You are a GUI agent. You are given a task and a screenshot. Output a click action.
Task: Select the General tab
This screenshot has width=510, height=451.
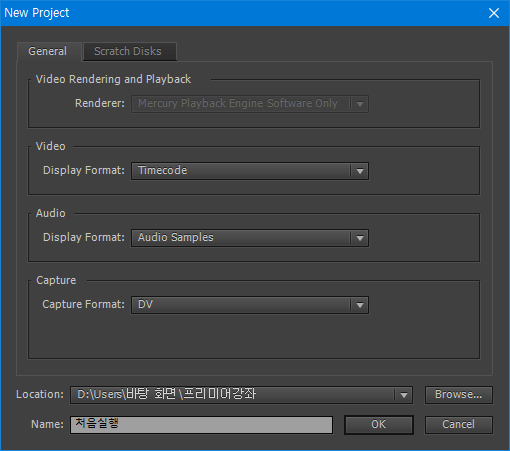tap(49, 51)
